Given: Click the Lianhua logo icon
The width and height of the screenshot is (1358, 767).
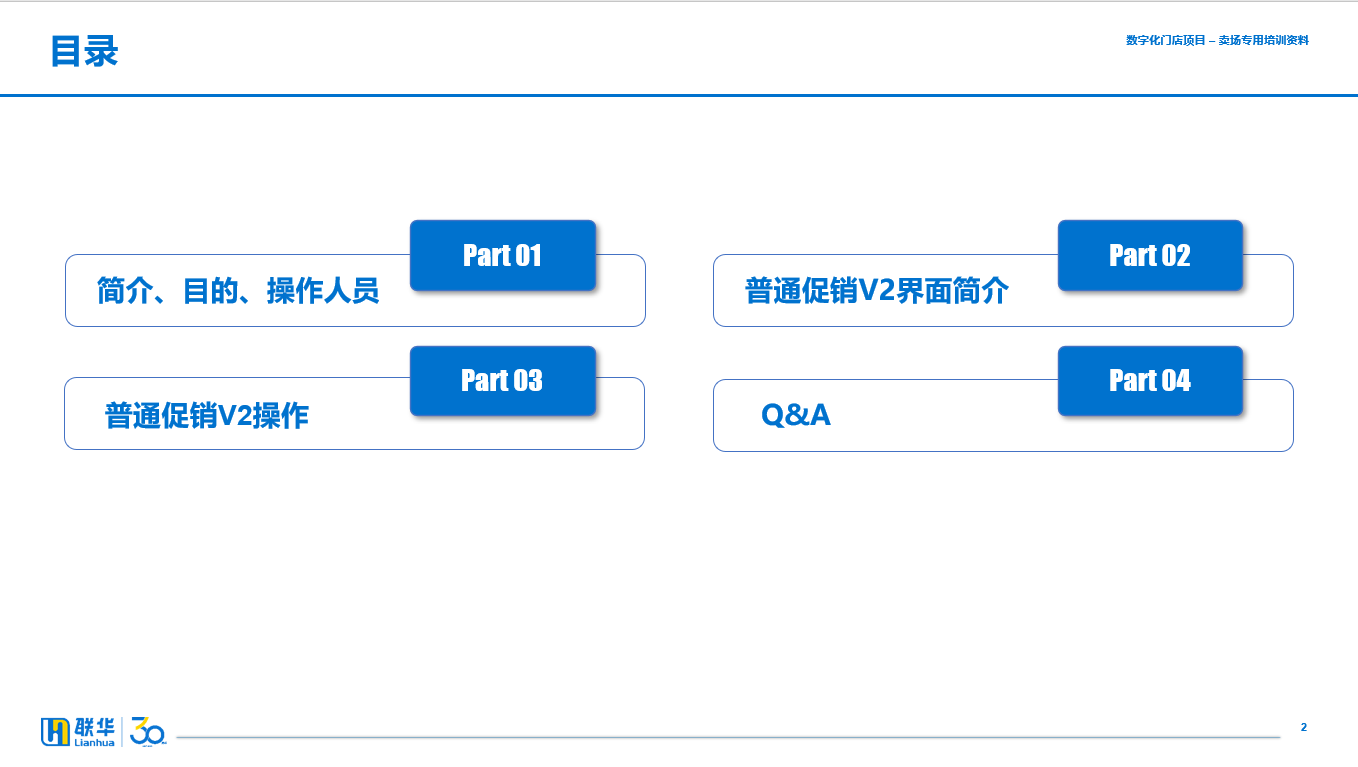Looking at the screenshot, I should coord(56,731).
